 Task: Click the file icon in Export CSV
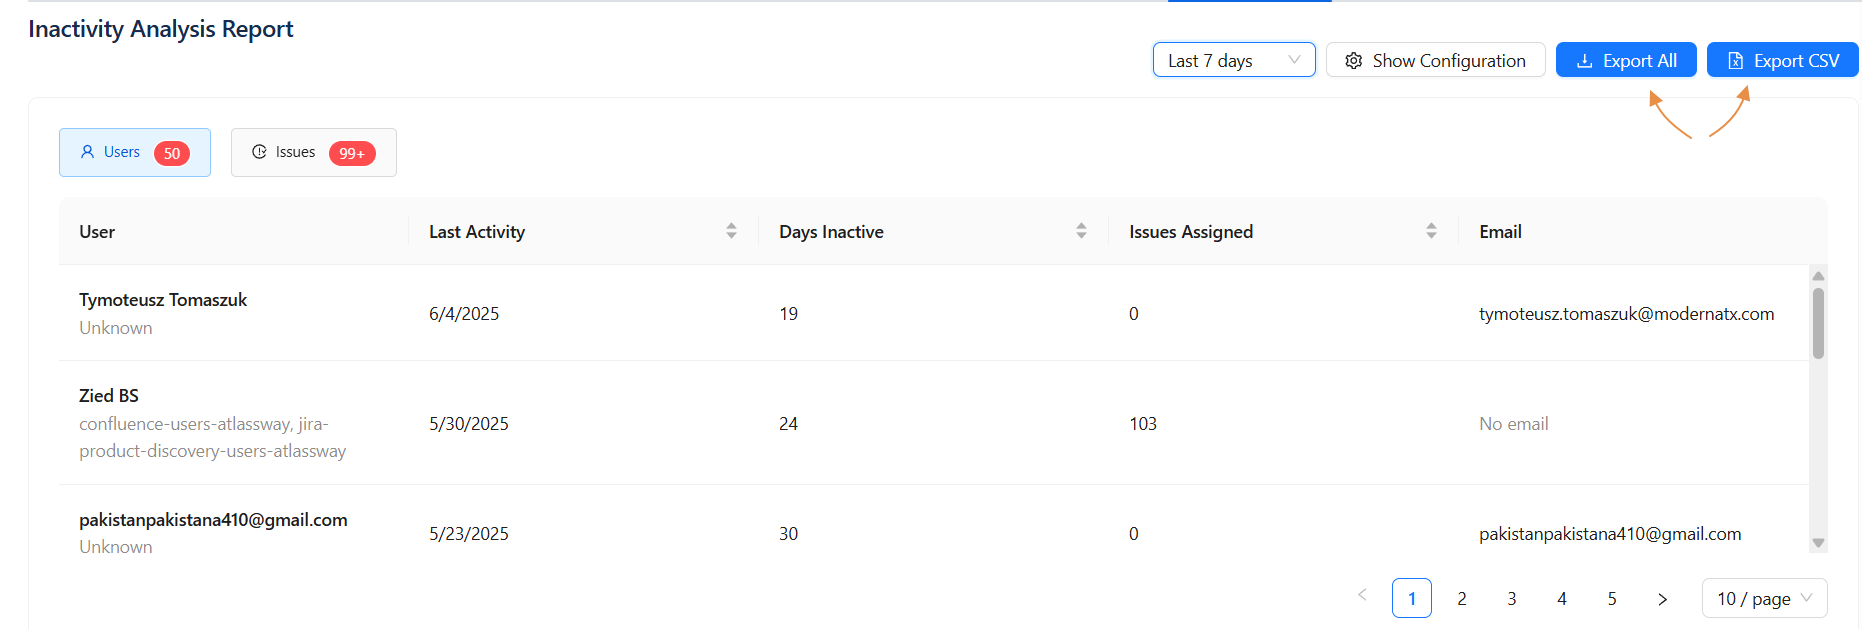pyautogui.click(x=1735, y=61)
